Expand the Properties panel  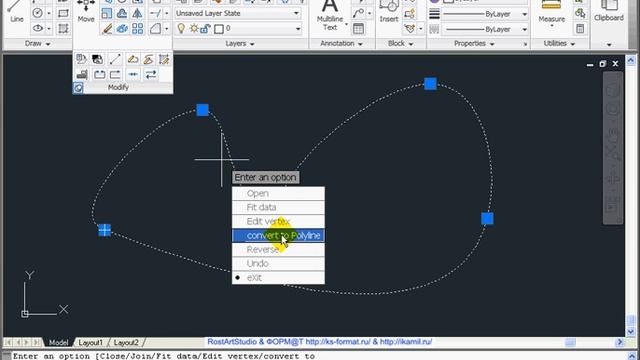tap(474, 43)
